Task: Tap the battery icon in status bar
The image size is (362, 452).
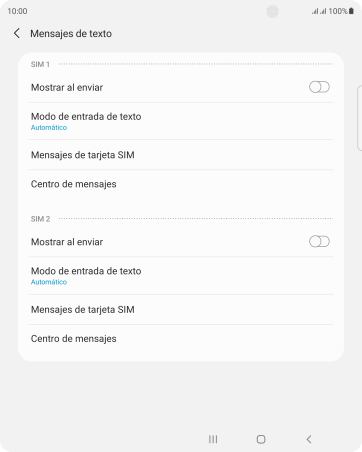Action: (x=351, y=11)
